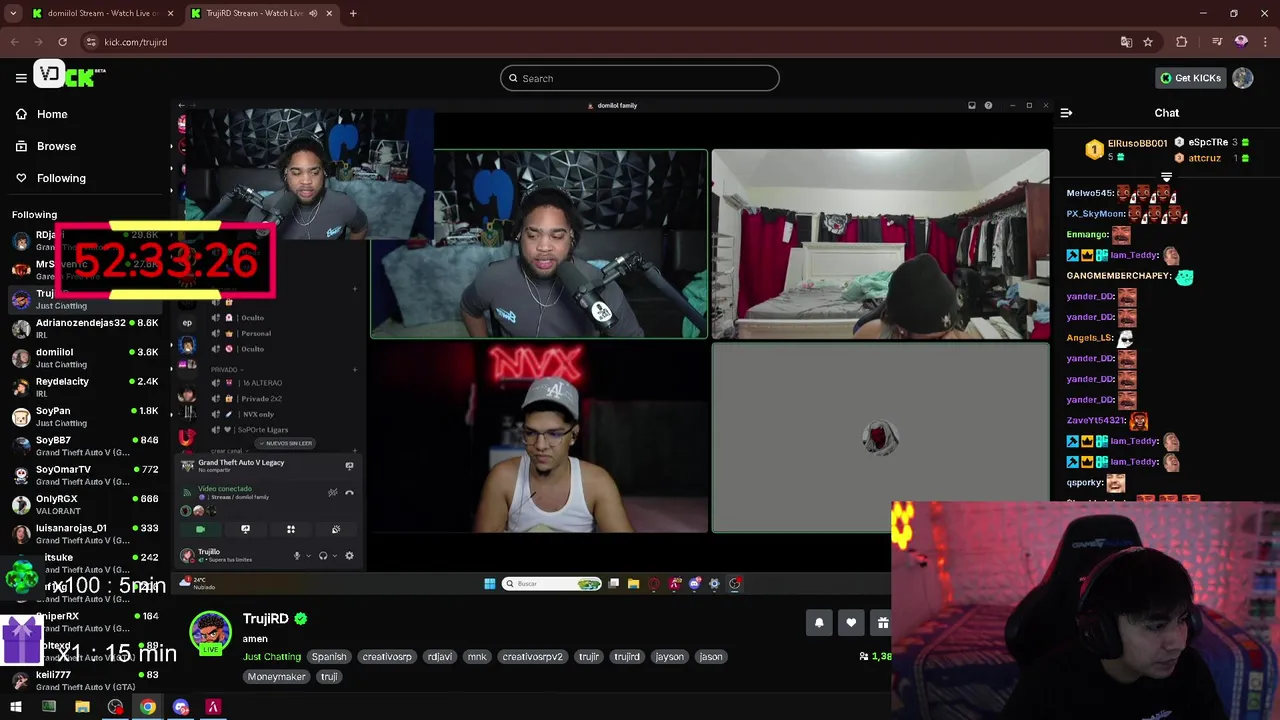This screenshot has width=1280, height=720.
Task: Open Discord from the Windows taskbar
Action: pos(181,707)
